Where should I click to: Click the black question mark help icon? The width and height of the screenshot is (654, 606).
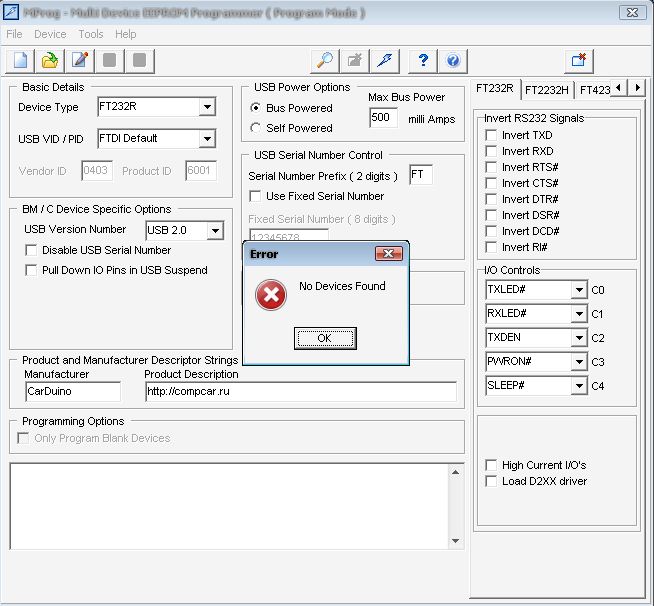(x=424, y=60)
